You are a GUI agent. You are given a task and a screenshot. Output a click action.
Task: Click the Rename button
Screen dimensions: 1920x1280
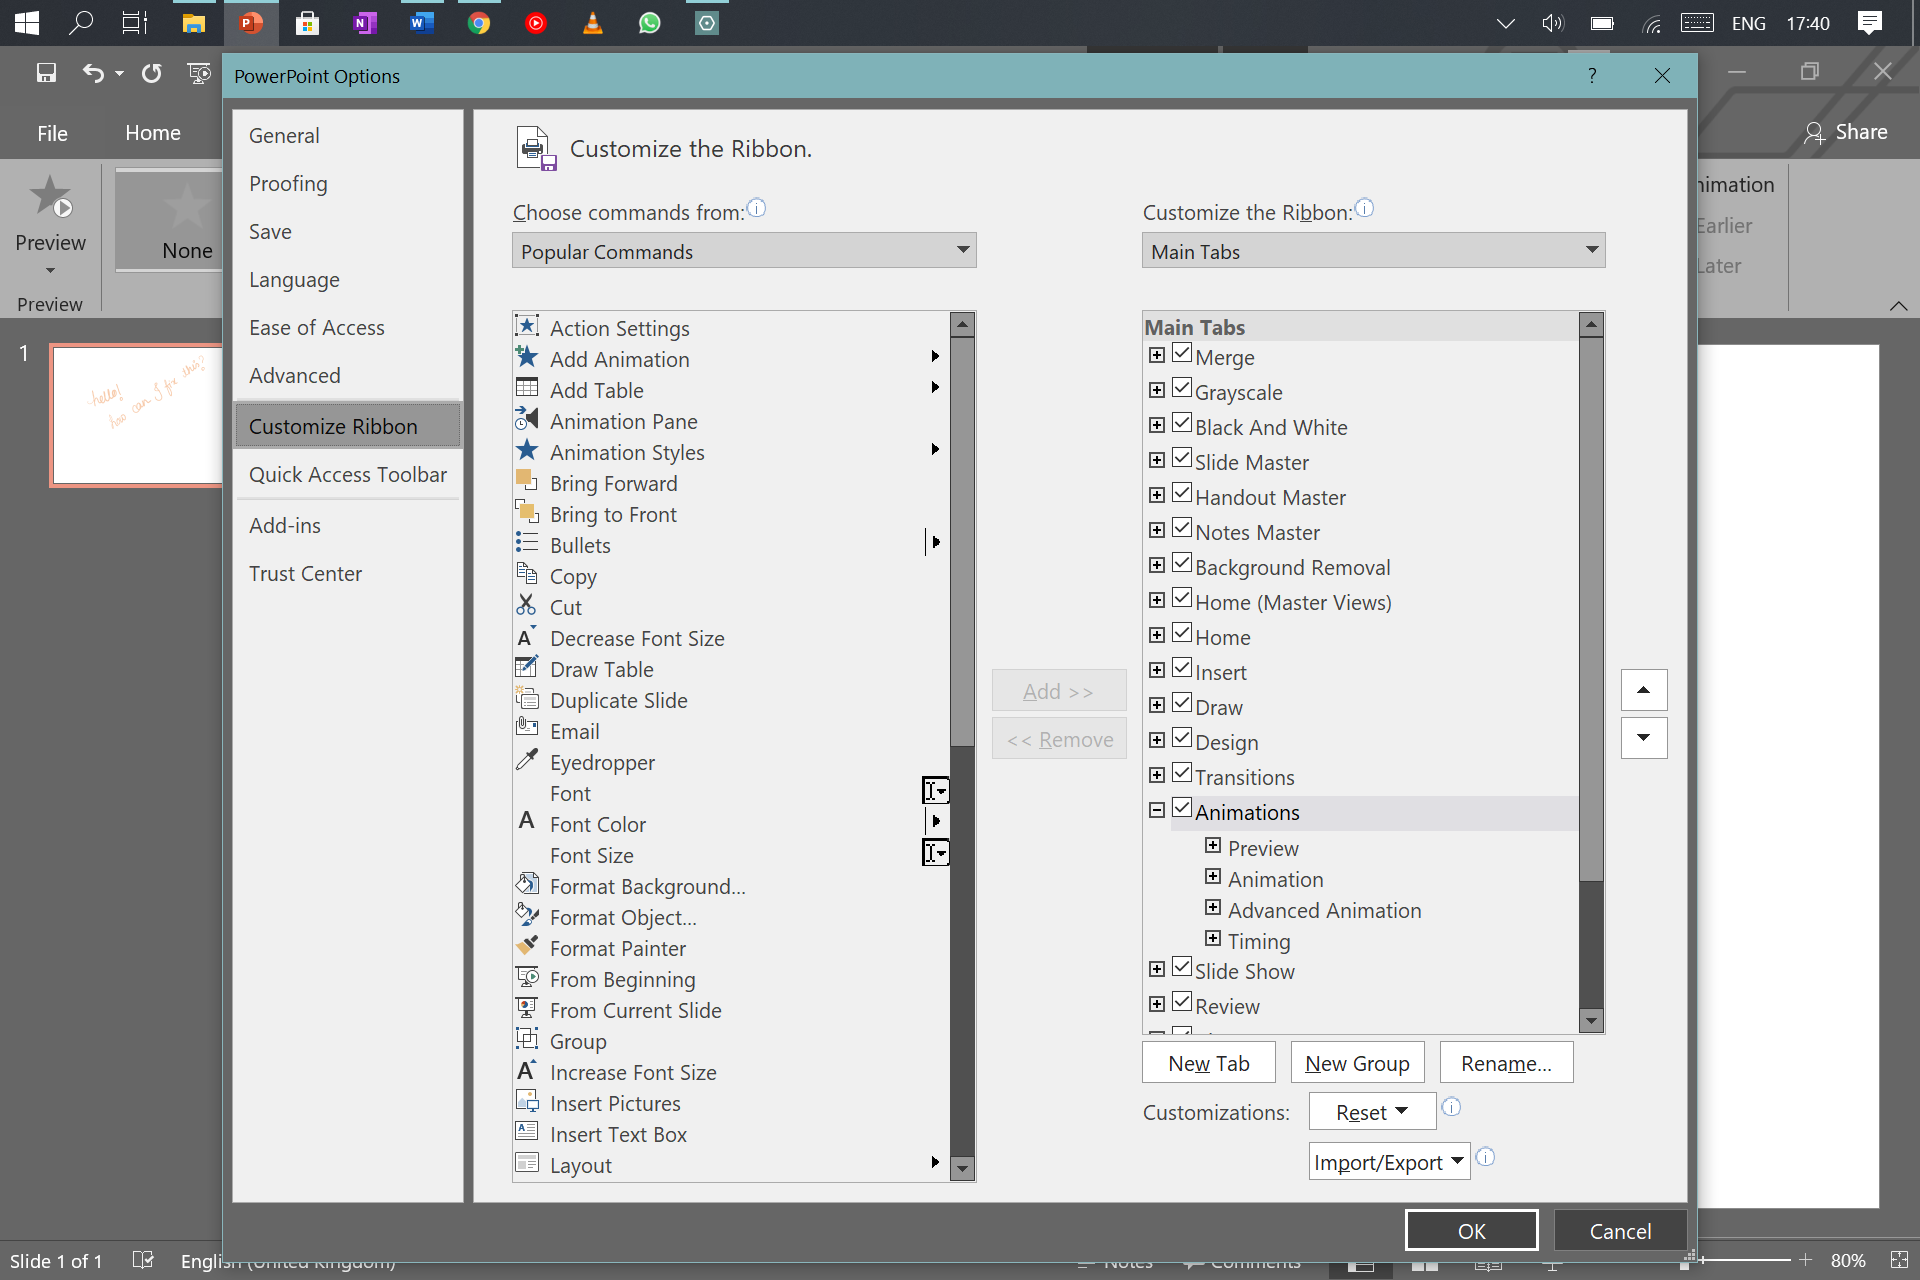1506,1063
